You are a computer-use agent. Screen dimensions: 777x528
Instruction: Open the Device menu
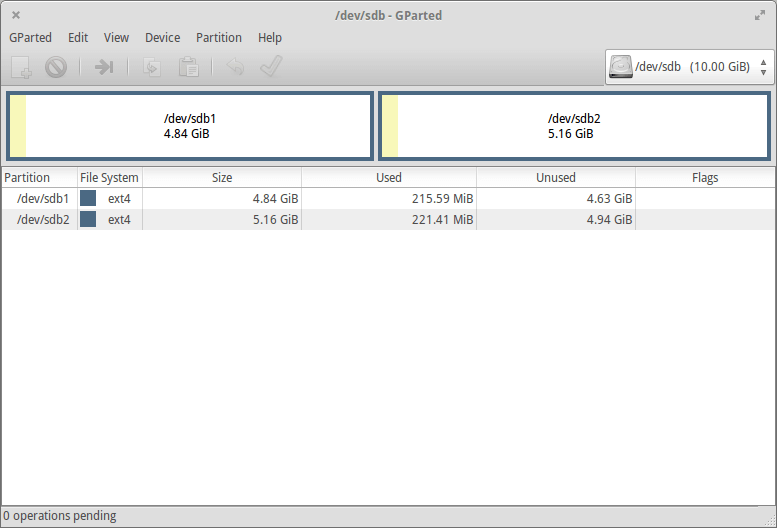[162, 37]
